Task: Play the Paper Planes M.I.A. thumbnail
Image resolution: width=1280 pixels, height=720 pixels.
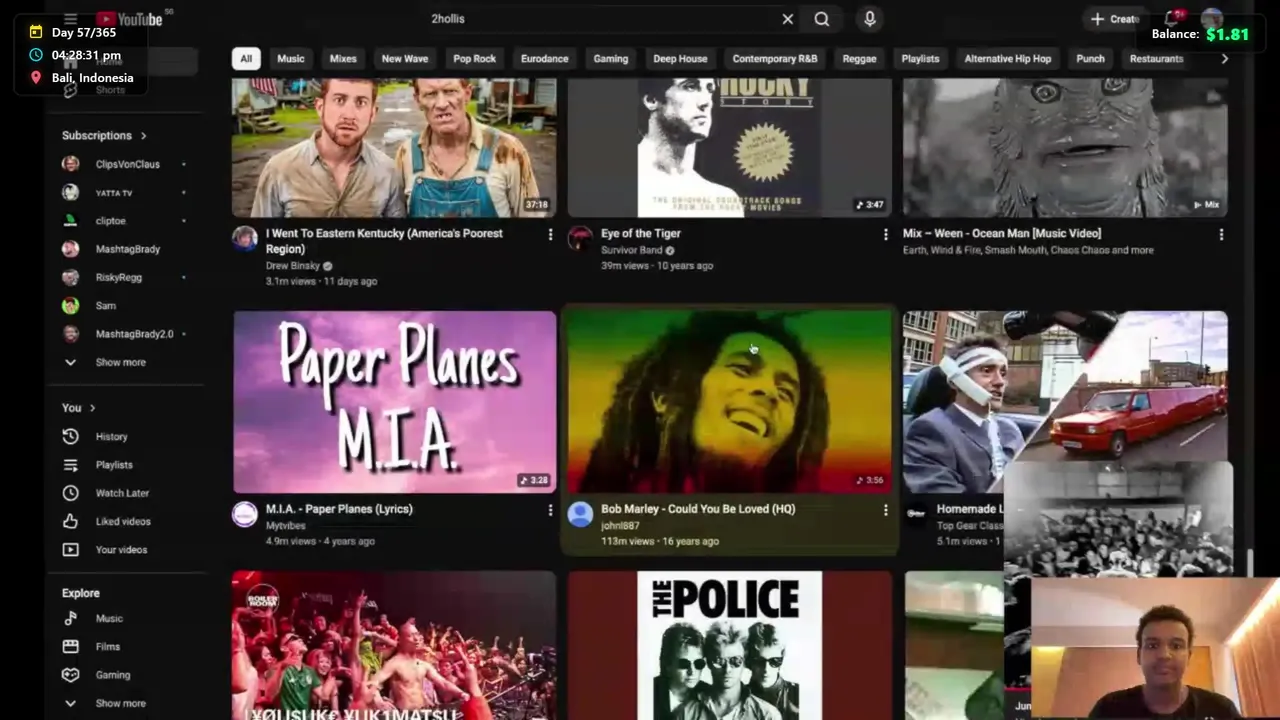Action: (394, 402)
